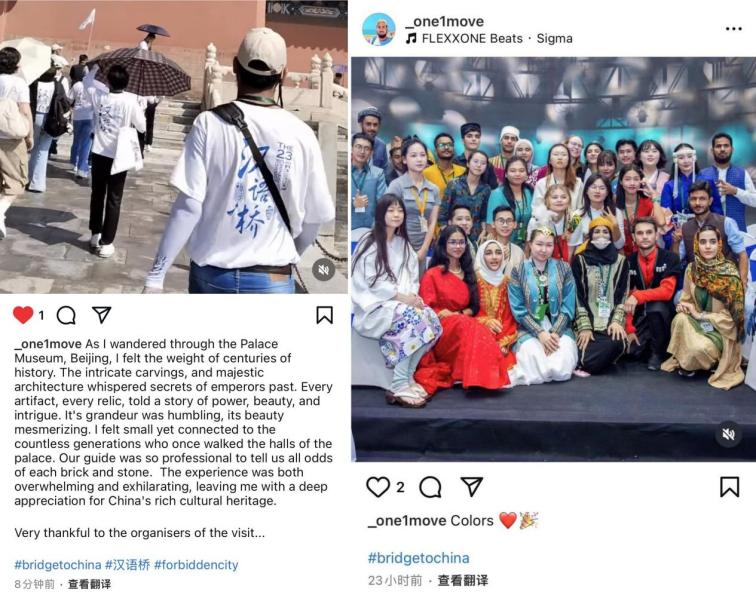This screenshot has height=592, width=756.
Task: Open comments on the Colors post
Action: (x=431, y=487)
